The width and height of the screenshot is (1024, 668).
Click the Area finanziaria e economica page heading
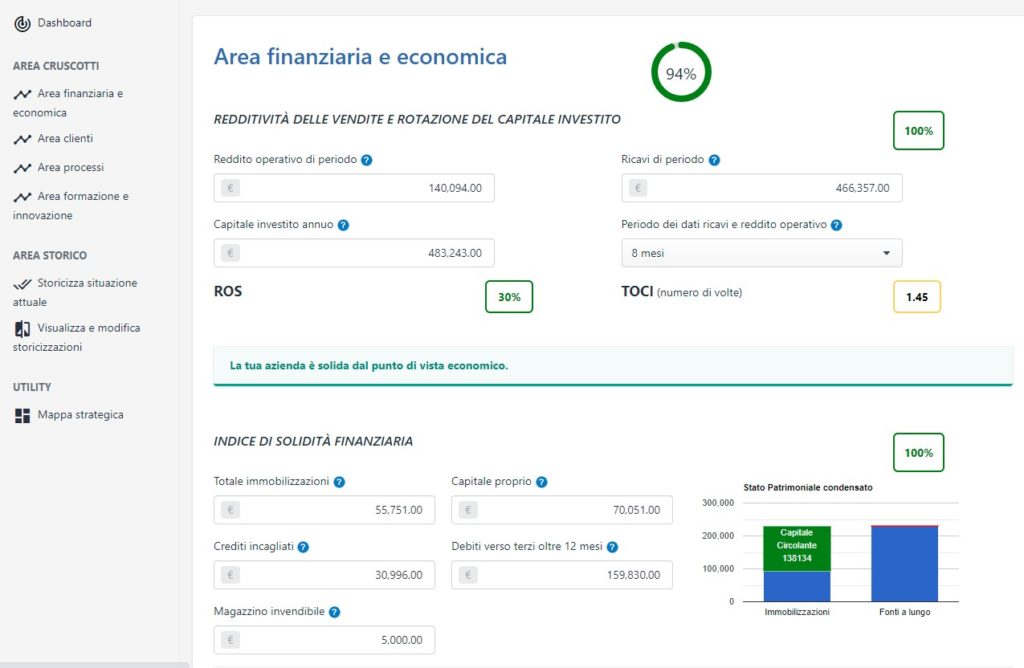360,57
